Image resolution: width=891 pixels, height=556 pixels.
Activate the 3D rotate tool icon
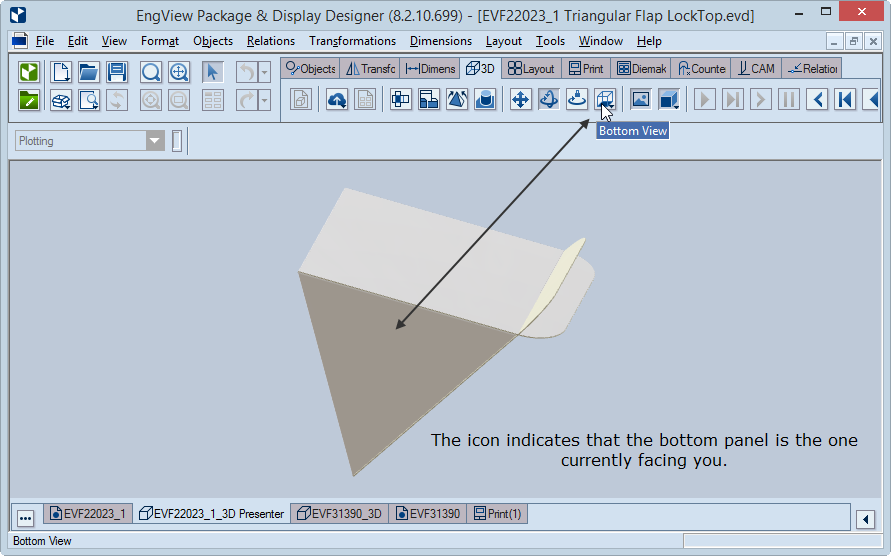tap(548, 99)
